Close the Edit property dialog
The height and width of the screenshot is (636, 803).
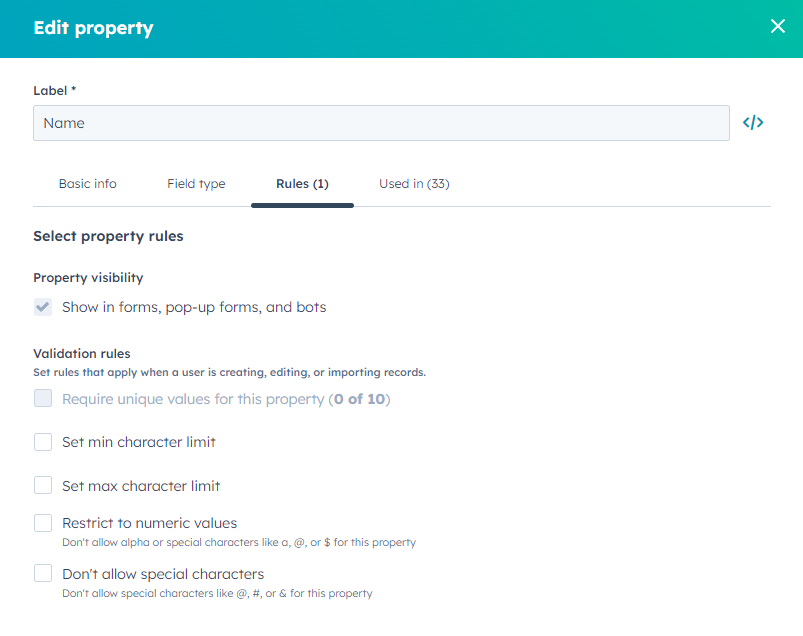778,26
